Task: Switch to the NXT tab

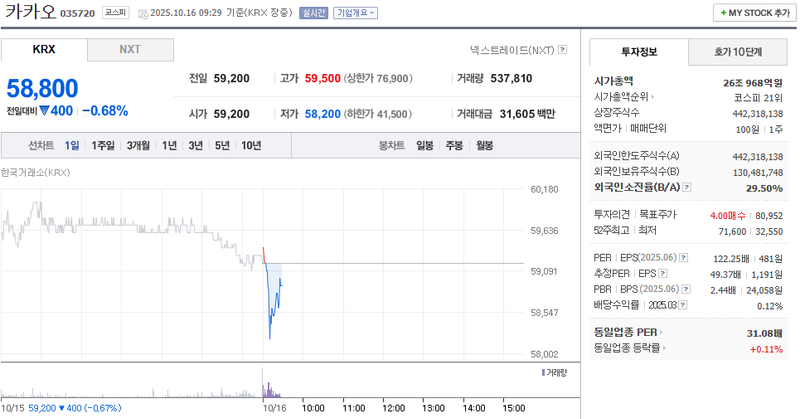Action: [x=130, y=49]
